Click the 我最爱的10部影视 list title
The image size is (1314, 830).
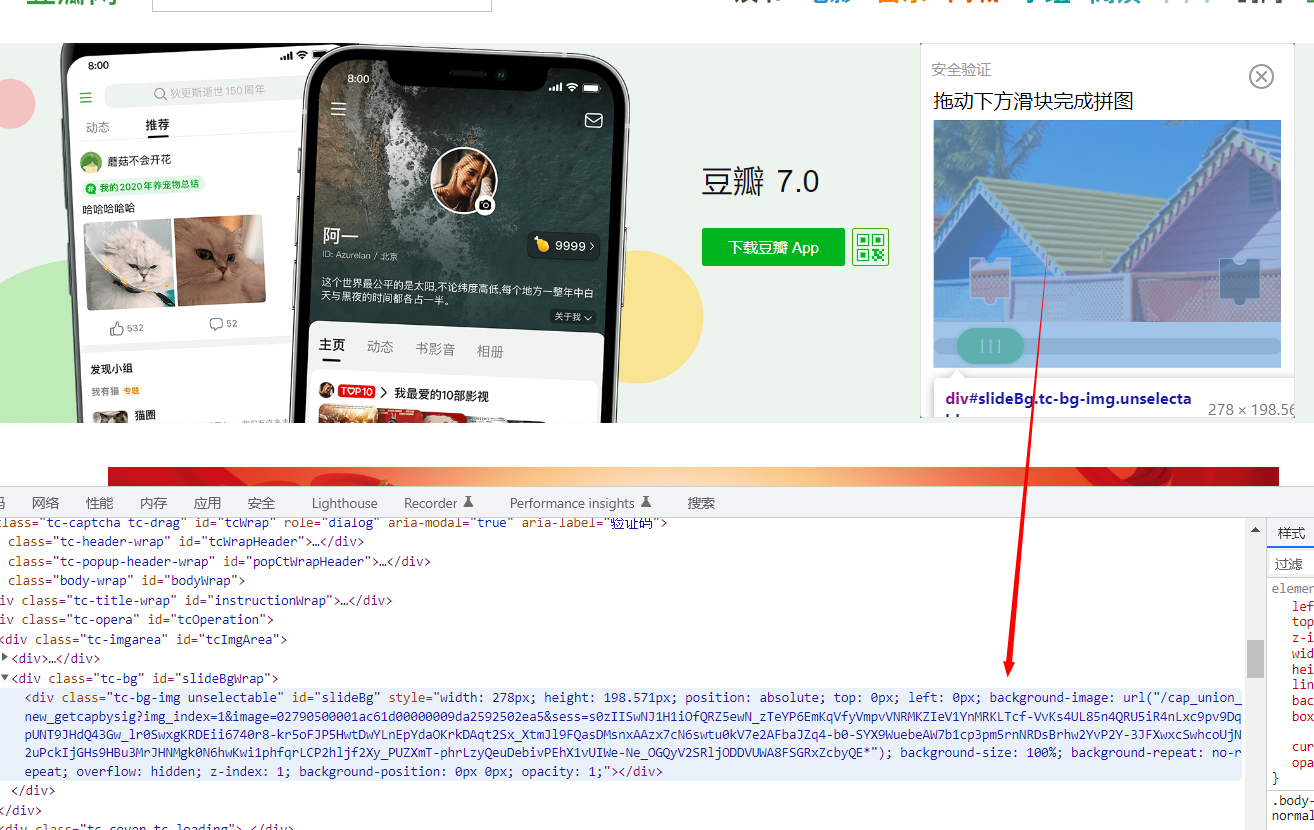point(441,395)
